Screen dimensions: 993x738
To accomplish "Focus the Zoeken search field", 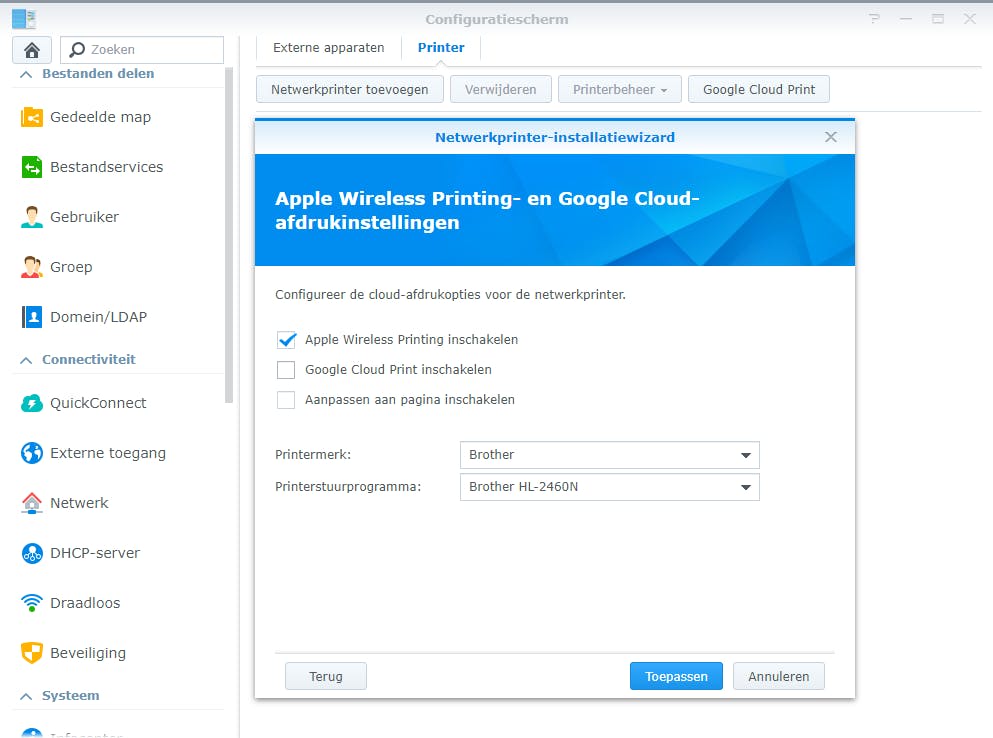I will tap(142, 49).
